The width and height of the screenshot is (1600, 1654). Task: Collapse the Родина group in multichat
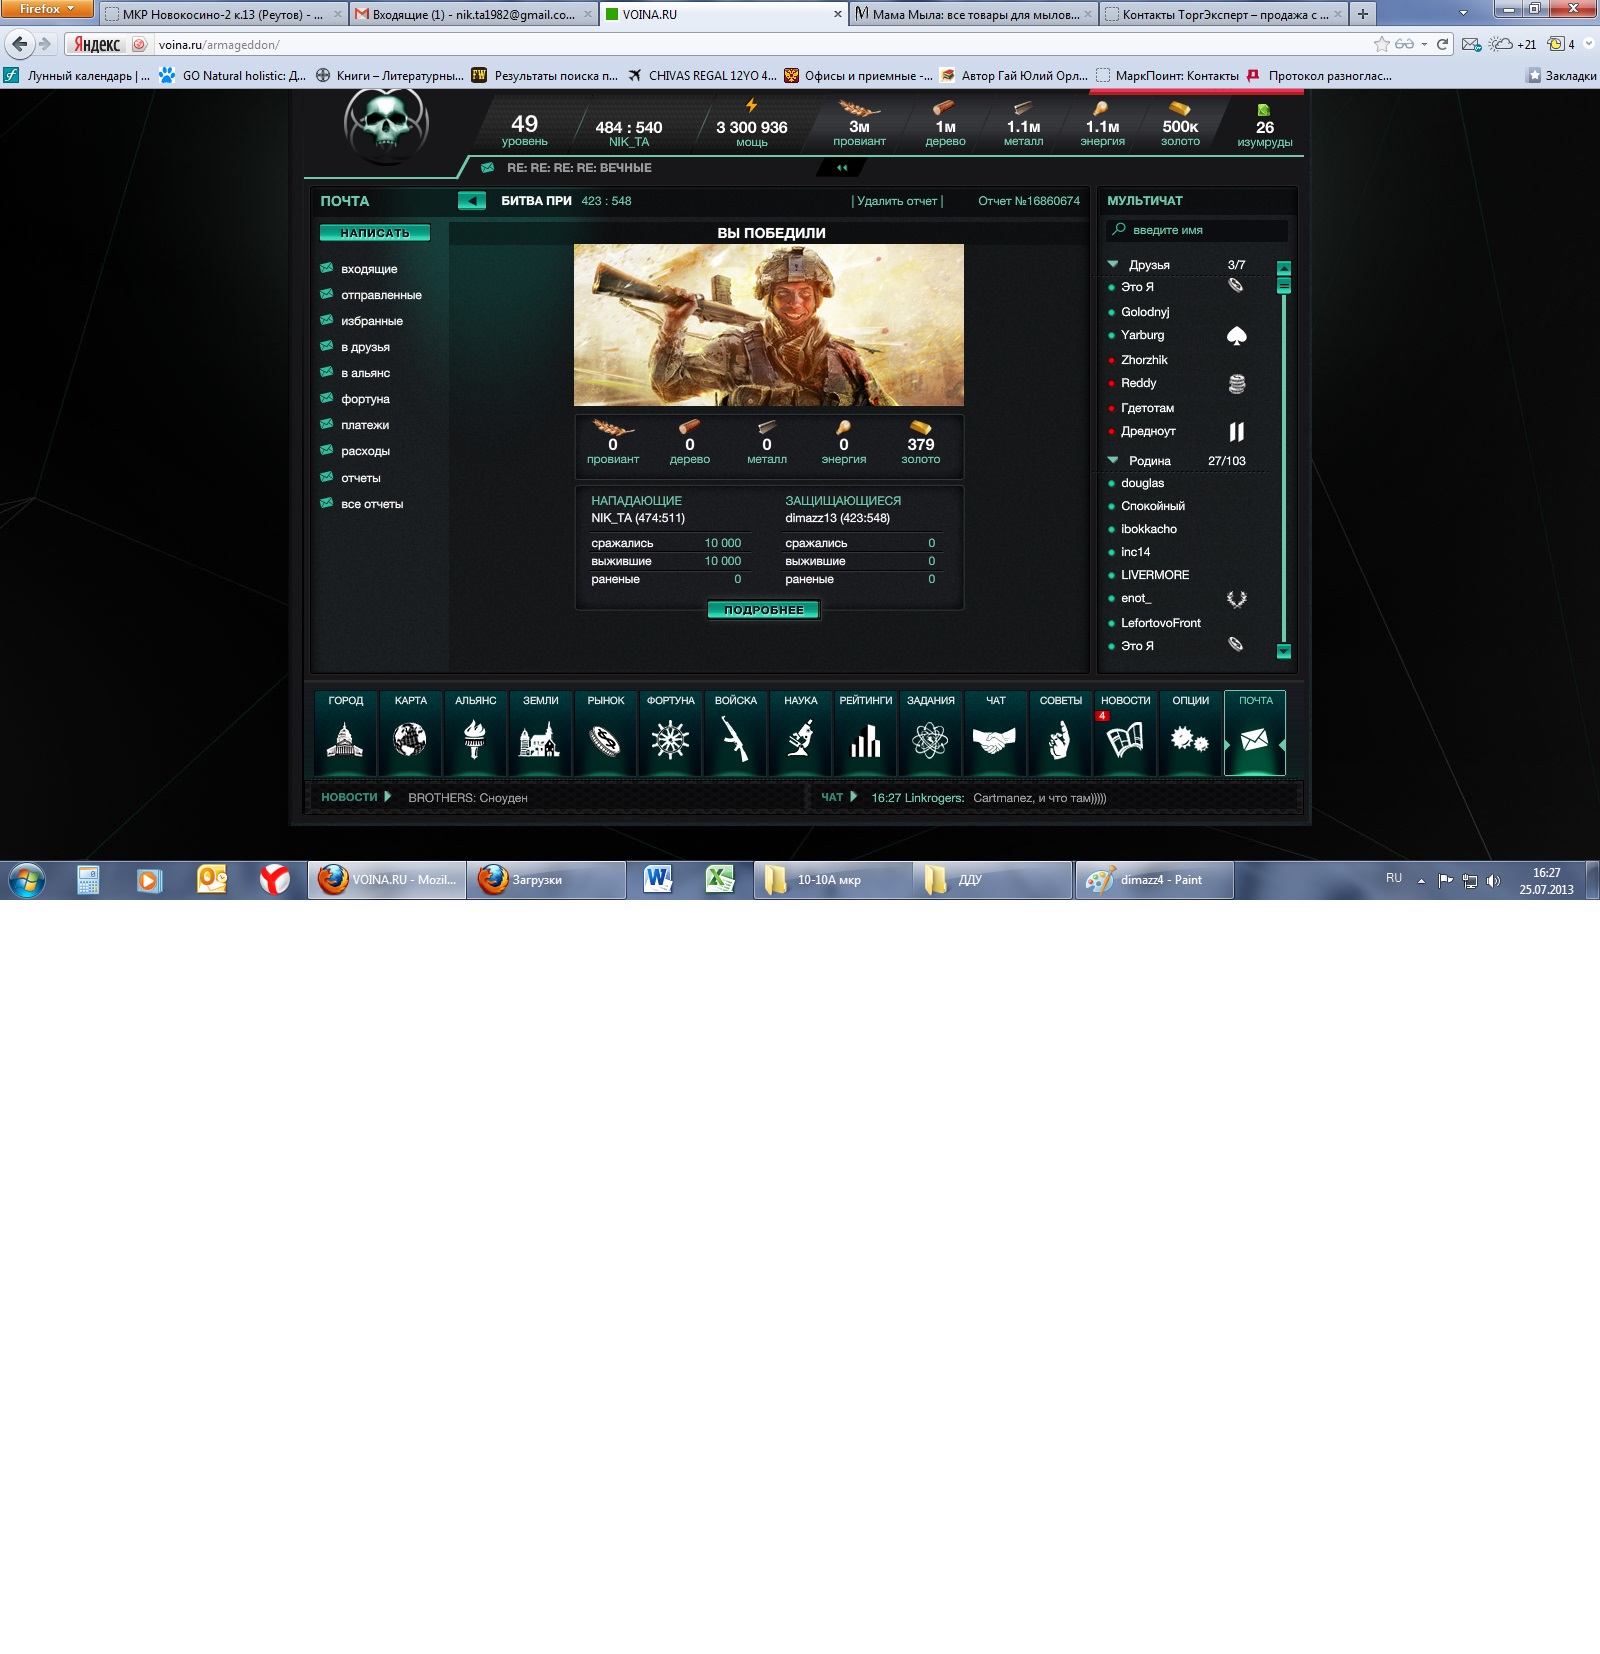tap(1113, 461)
